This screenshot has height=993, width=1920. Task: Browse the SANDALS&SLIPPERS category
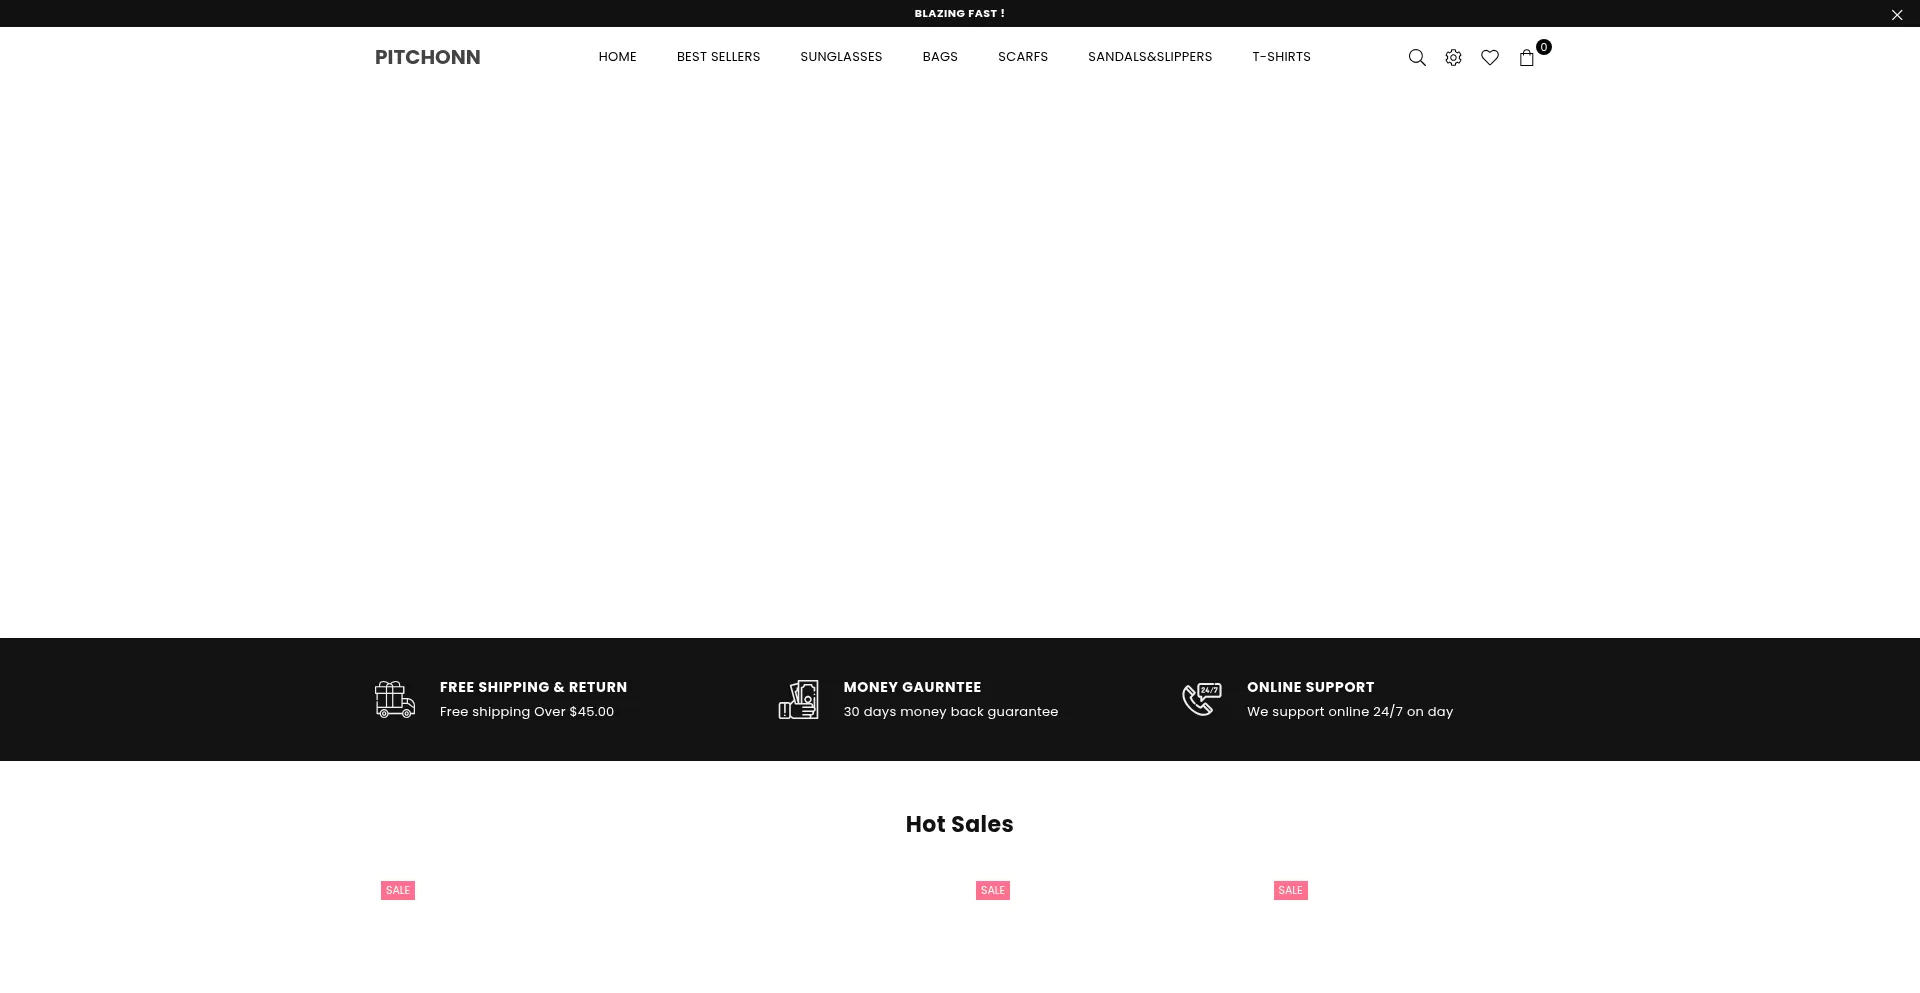[1149, 57]
